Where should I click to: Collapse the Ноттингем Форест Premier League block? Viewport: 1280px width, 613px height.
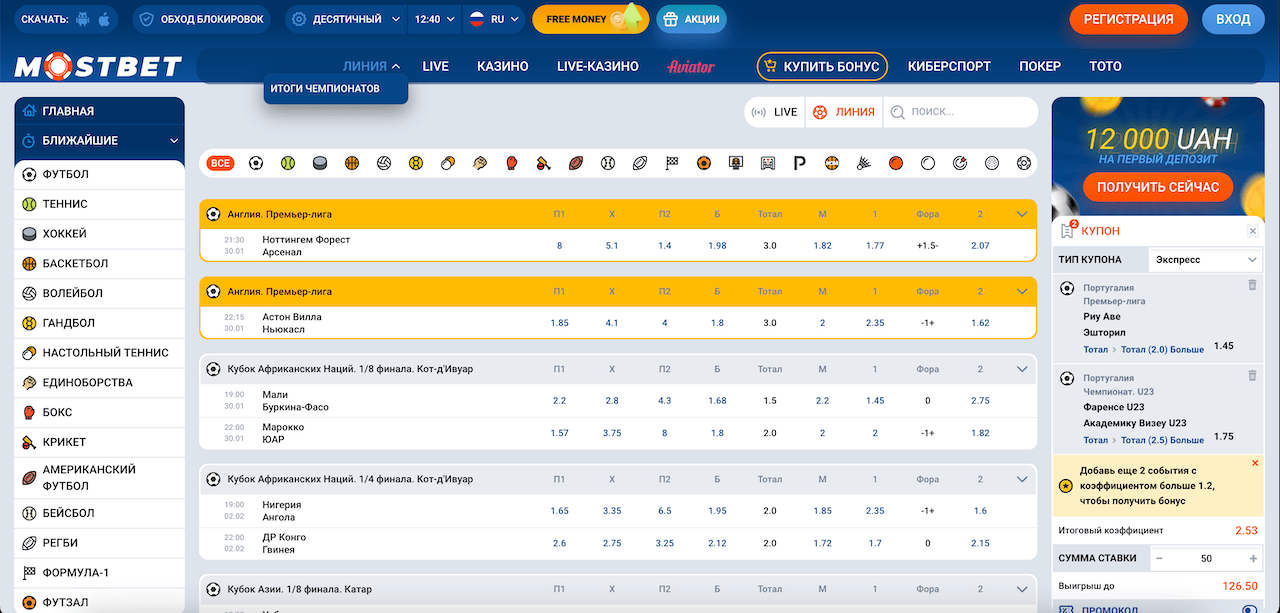(1022, 214)
